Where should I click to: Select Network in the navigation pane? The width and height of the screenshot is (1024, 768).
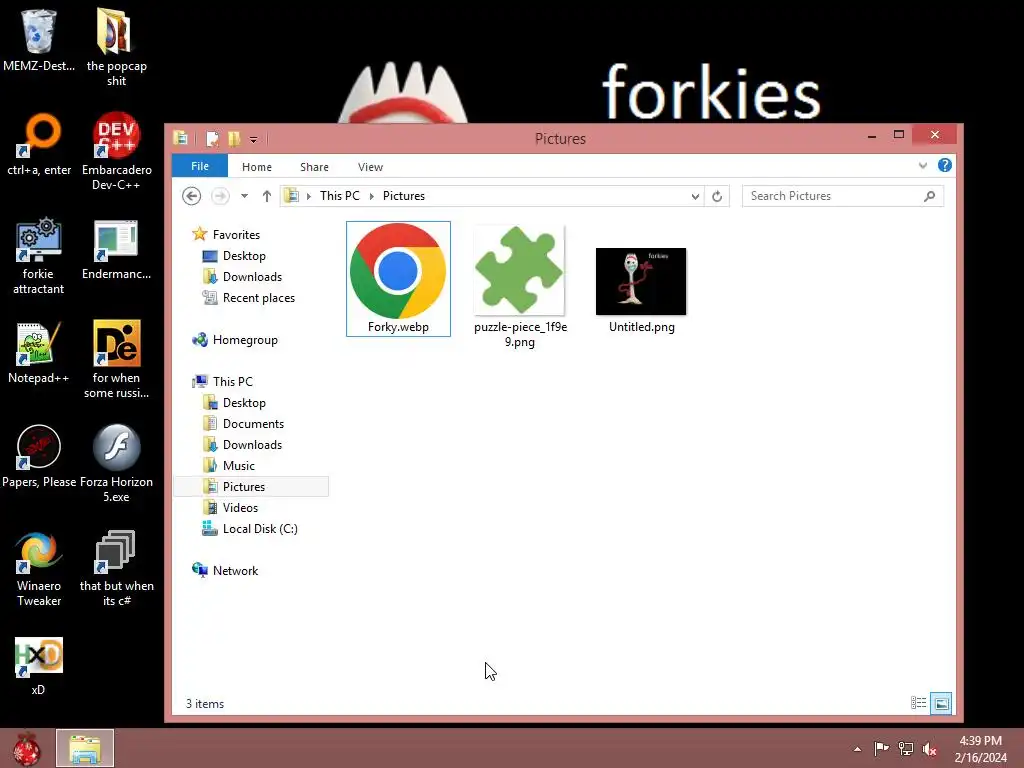(225, 571)
